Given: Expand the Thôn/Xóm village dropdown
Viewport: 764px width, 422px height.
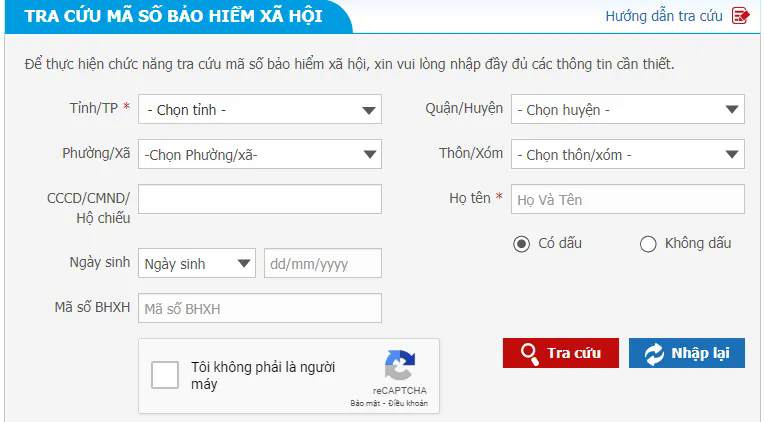Looking at the screenshot, I should (x=628, y=154).
